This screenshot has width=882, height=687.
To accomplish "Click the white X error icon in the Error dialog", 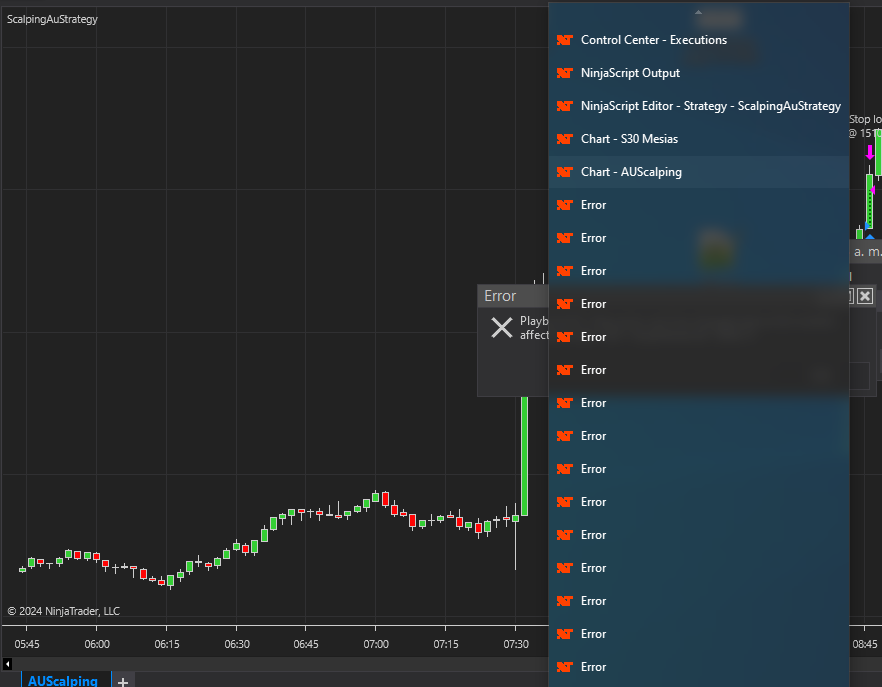I will (502, 327).
